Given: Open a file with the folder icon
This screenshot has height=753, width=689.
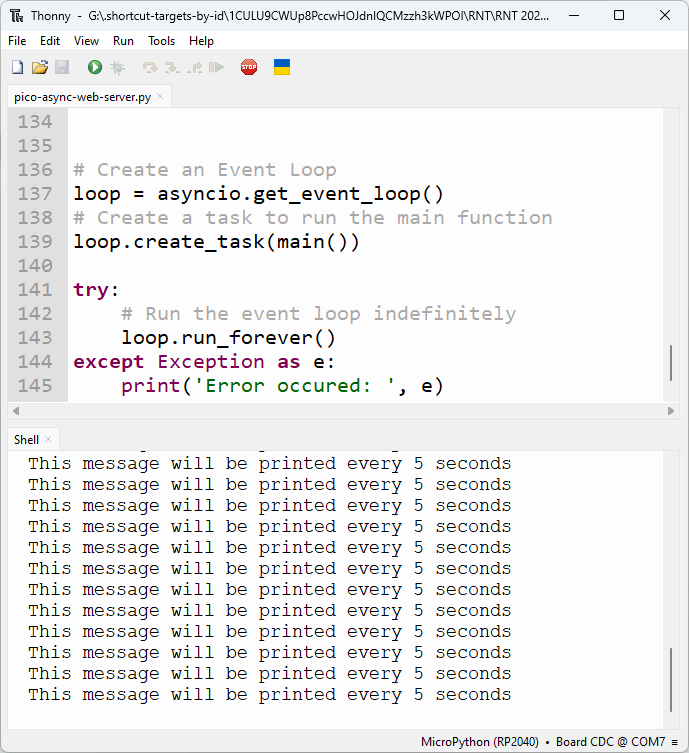Looking at the screenshot, I should click(40, 67).
